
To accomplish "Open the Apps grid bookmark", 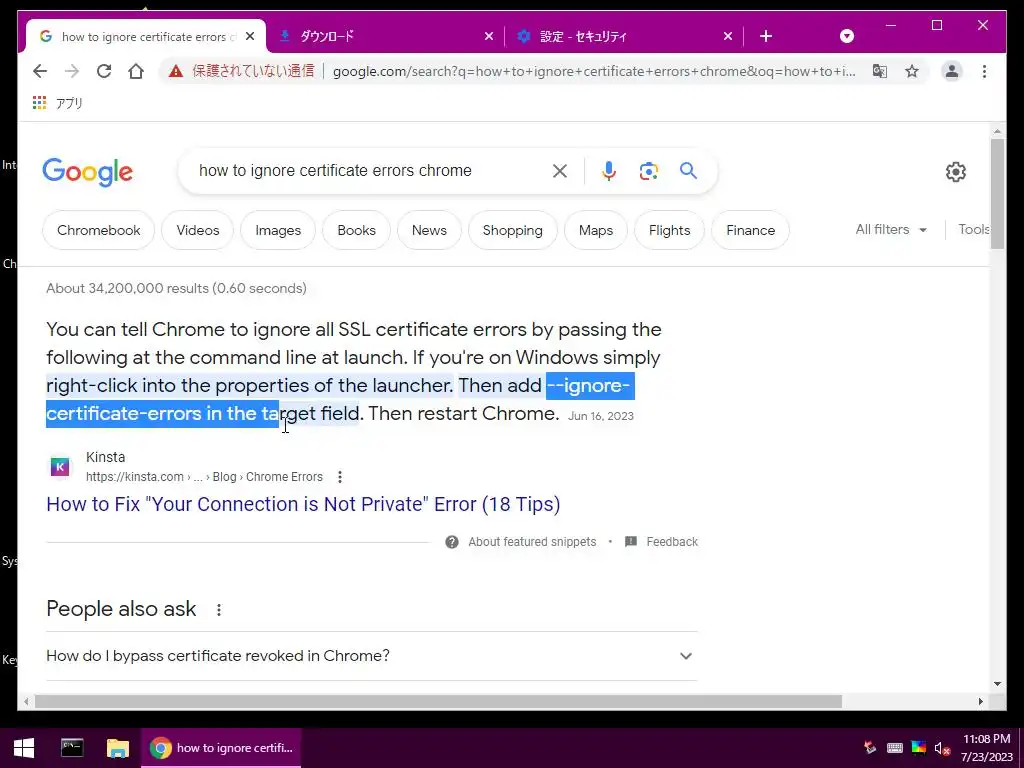I will click(x=57, y=103).
